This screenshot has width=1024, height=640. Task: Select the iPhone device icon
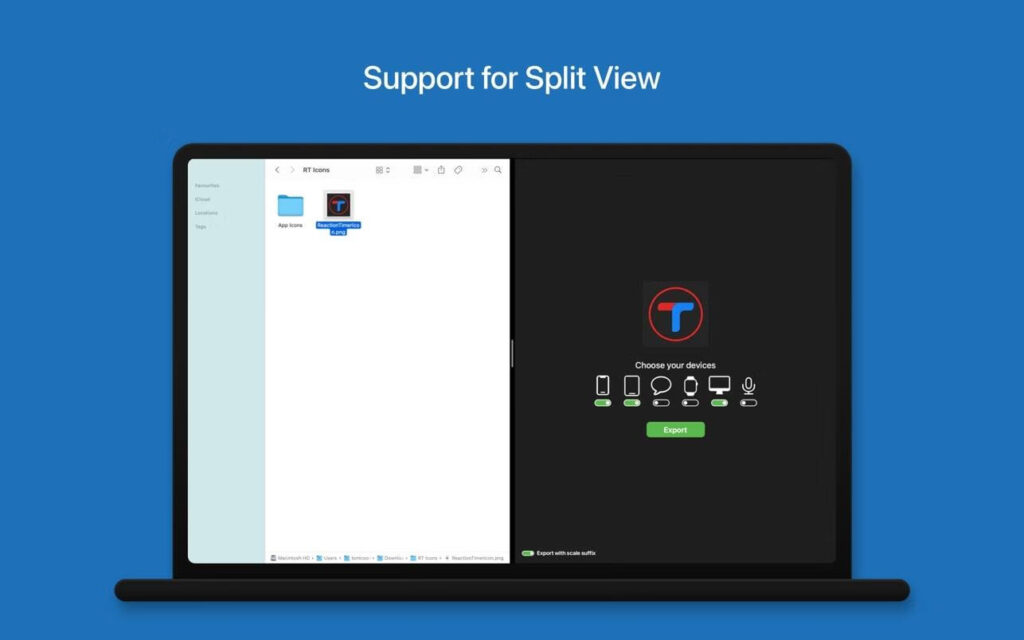(602, 385)
